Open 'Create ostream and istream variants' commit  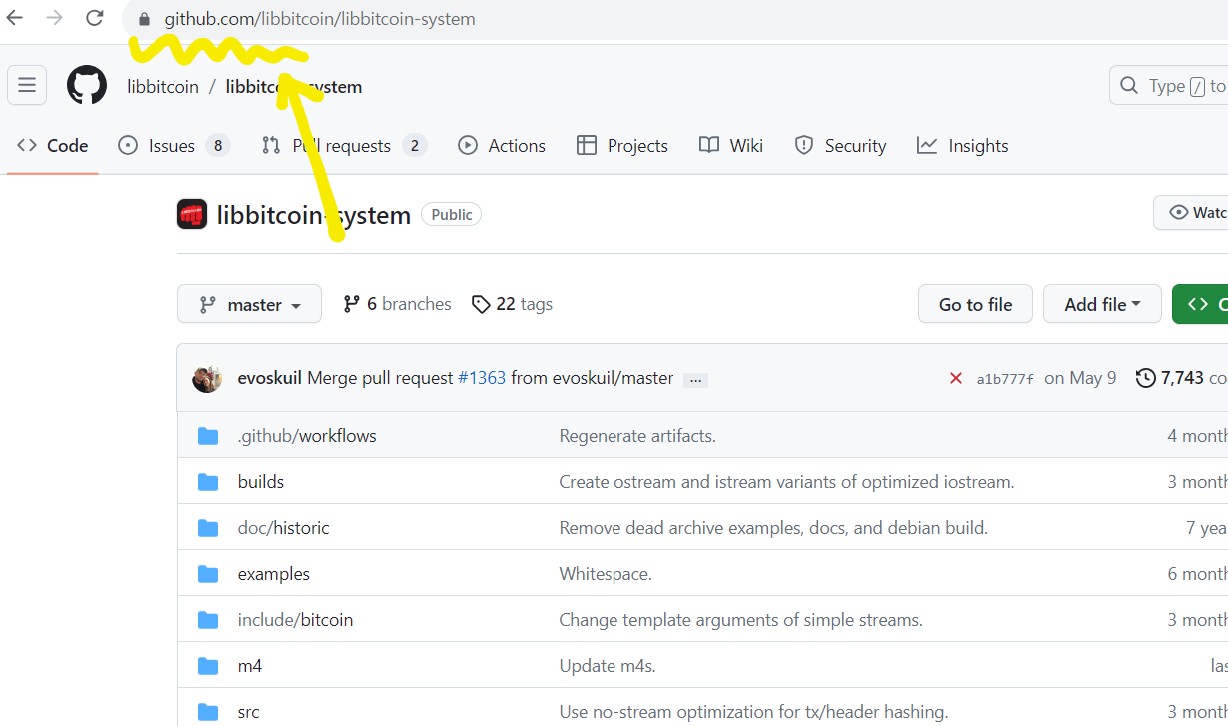click(x=787, y=482)
